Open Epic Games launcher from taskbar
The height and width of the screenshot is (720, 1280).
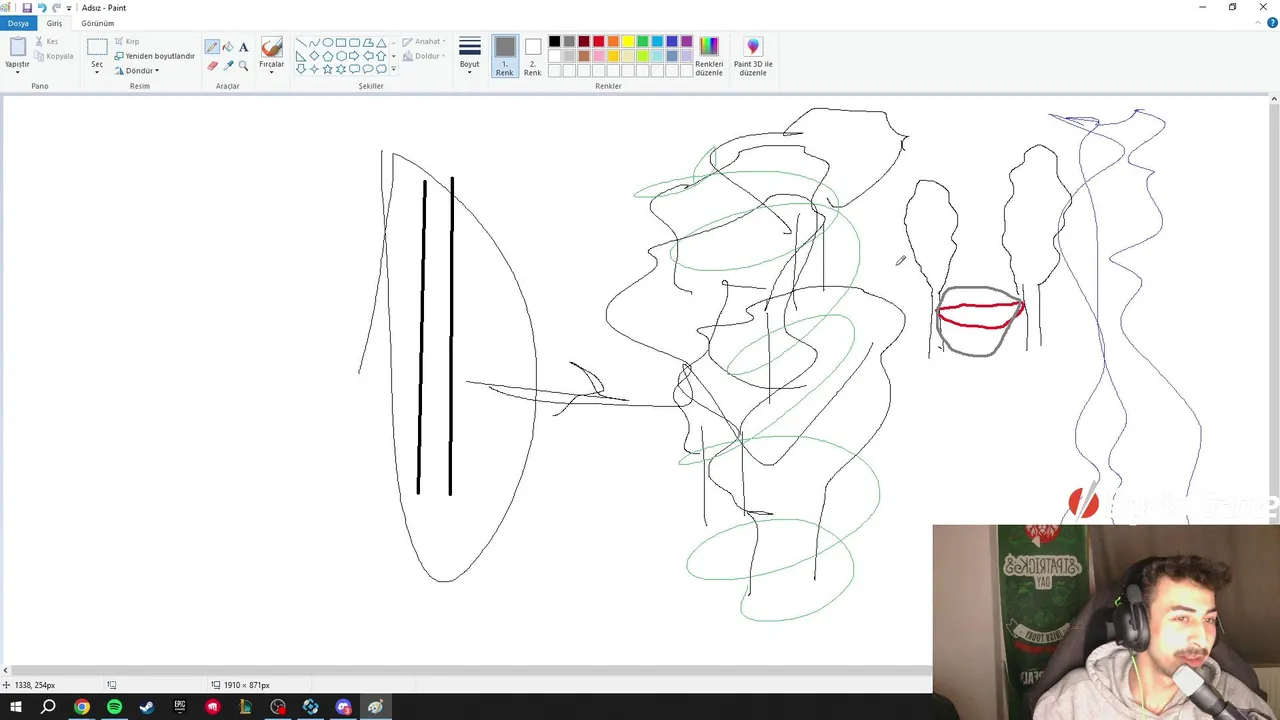coord(180,707)
